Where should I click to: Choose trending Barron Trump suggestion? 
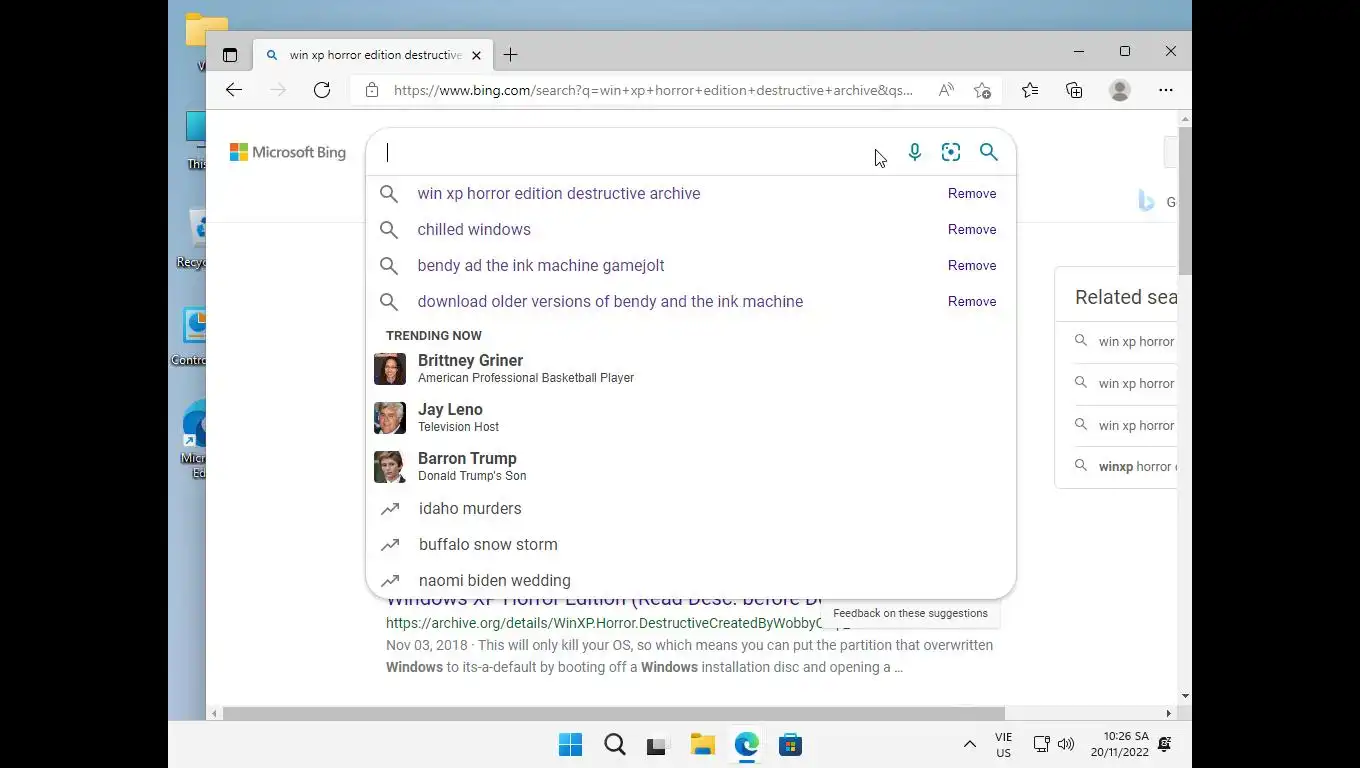click(691, 466)
